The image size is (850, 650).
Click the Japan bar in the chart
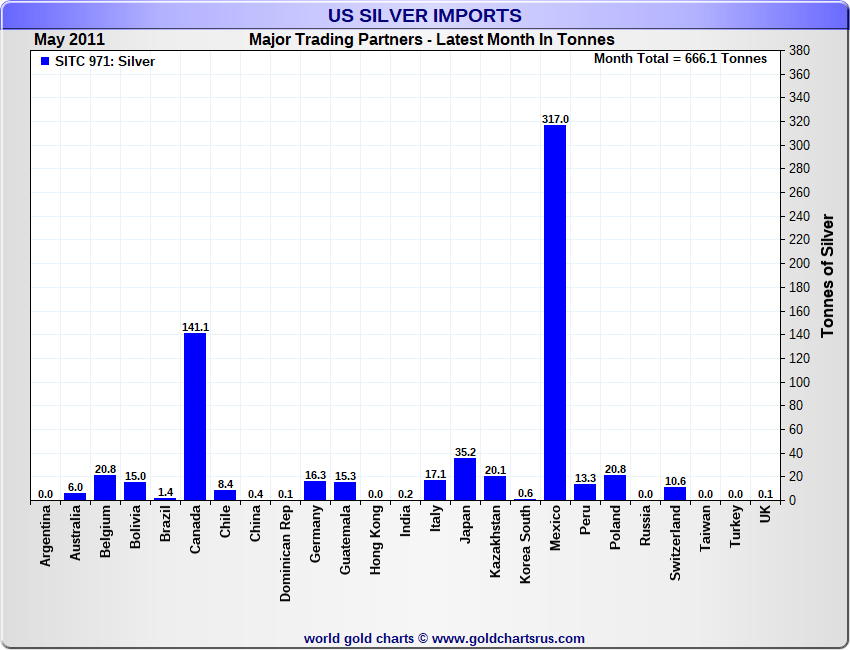pyautogui.click(x=465, y=479)
